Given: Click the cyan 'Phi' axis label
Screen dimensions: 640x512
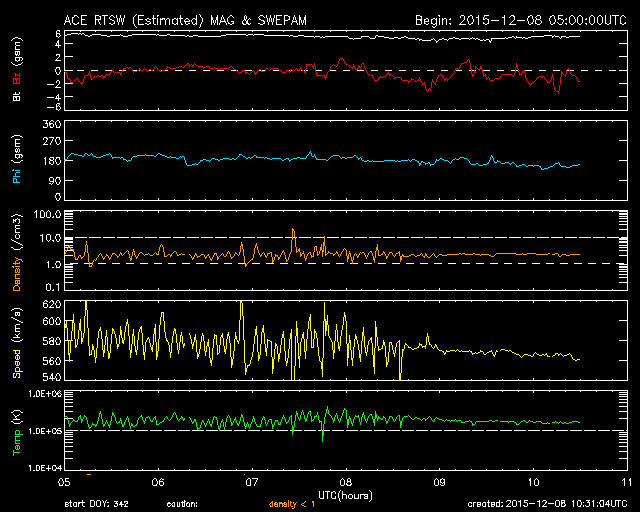Looking at the screenshot, I should 17,175.
